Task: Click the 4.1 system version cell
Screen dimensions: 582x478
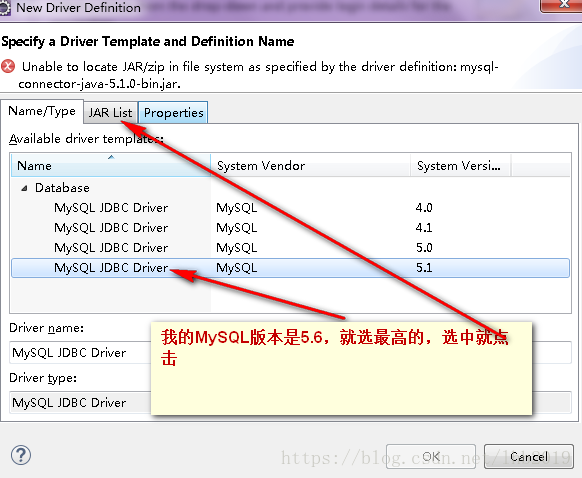Action: (x=424, y=227)
